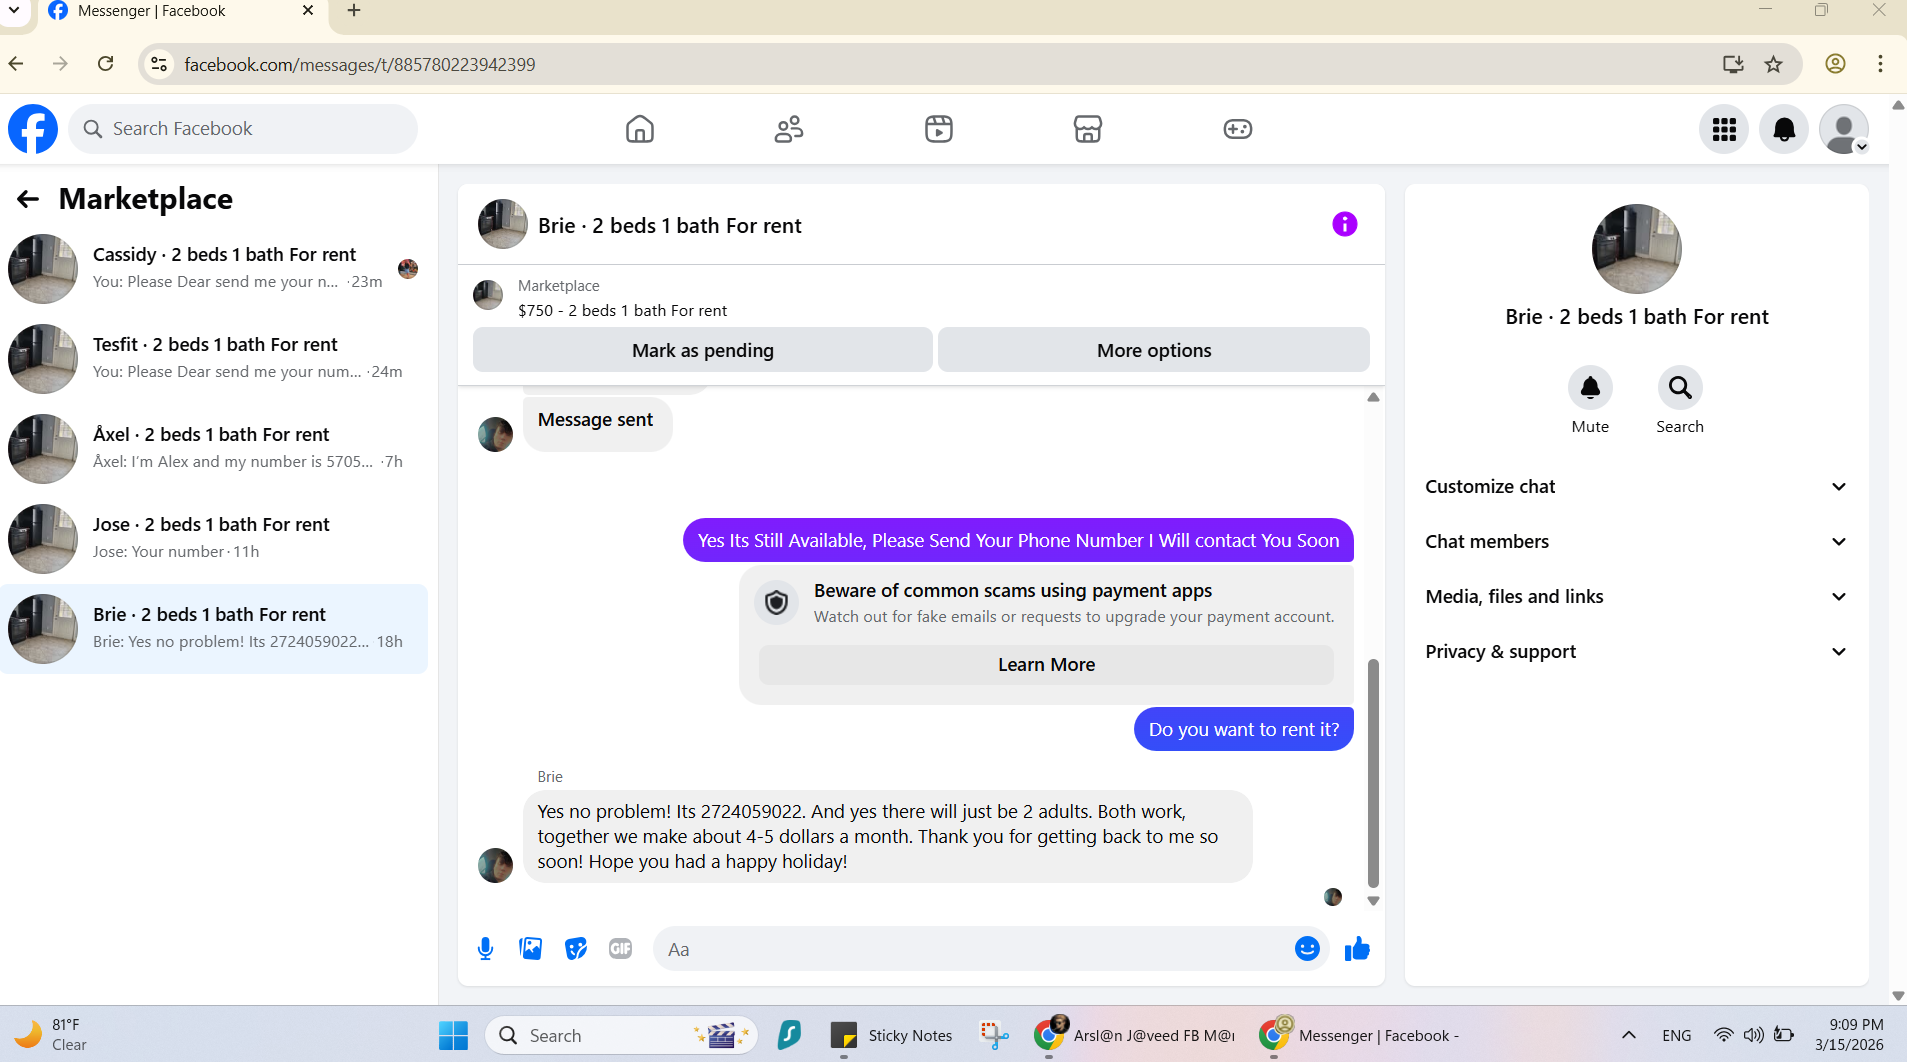The height and width of the screenshot is (1062, 1907).
Task: Click the chat scrollbar thumb
Action: [1373, 773]
